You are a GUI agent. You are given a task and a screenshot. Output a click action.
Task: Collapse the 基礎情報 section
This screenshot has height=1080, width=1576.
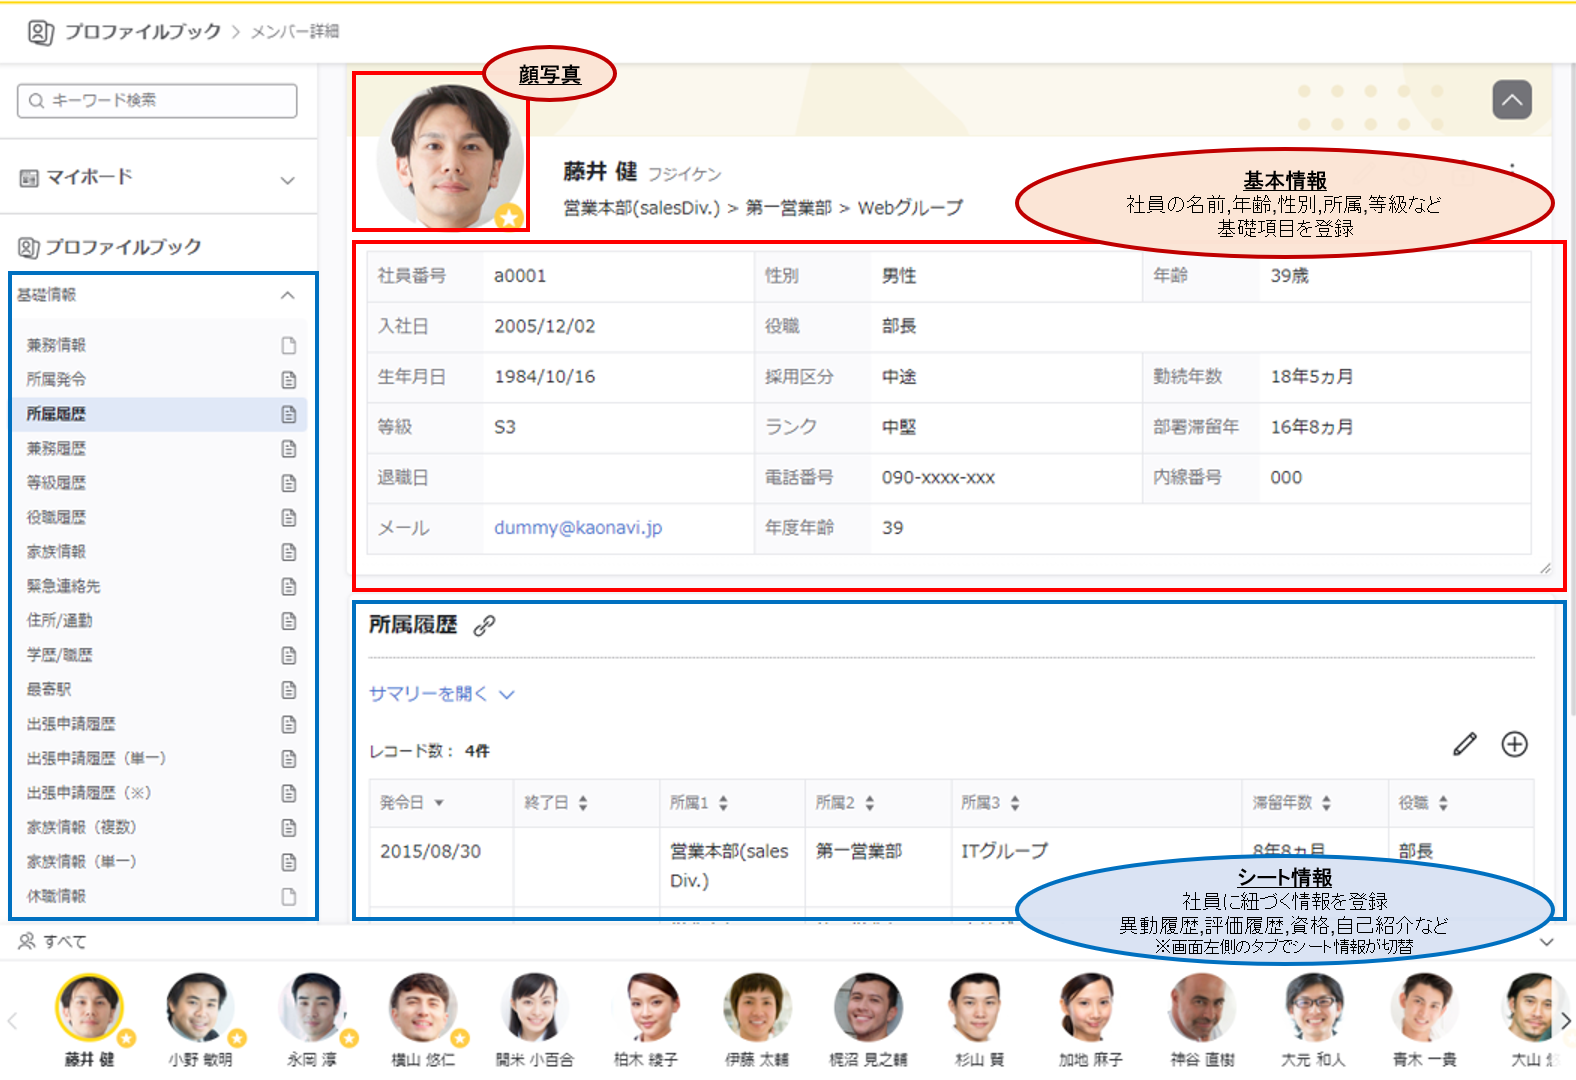pos(288,295)
